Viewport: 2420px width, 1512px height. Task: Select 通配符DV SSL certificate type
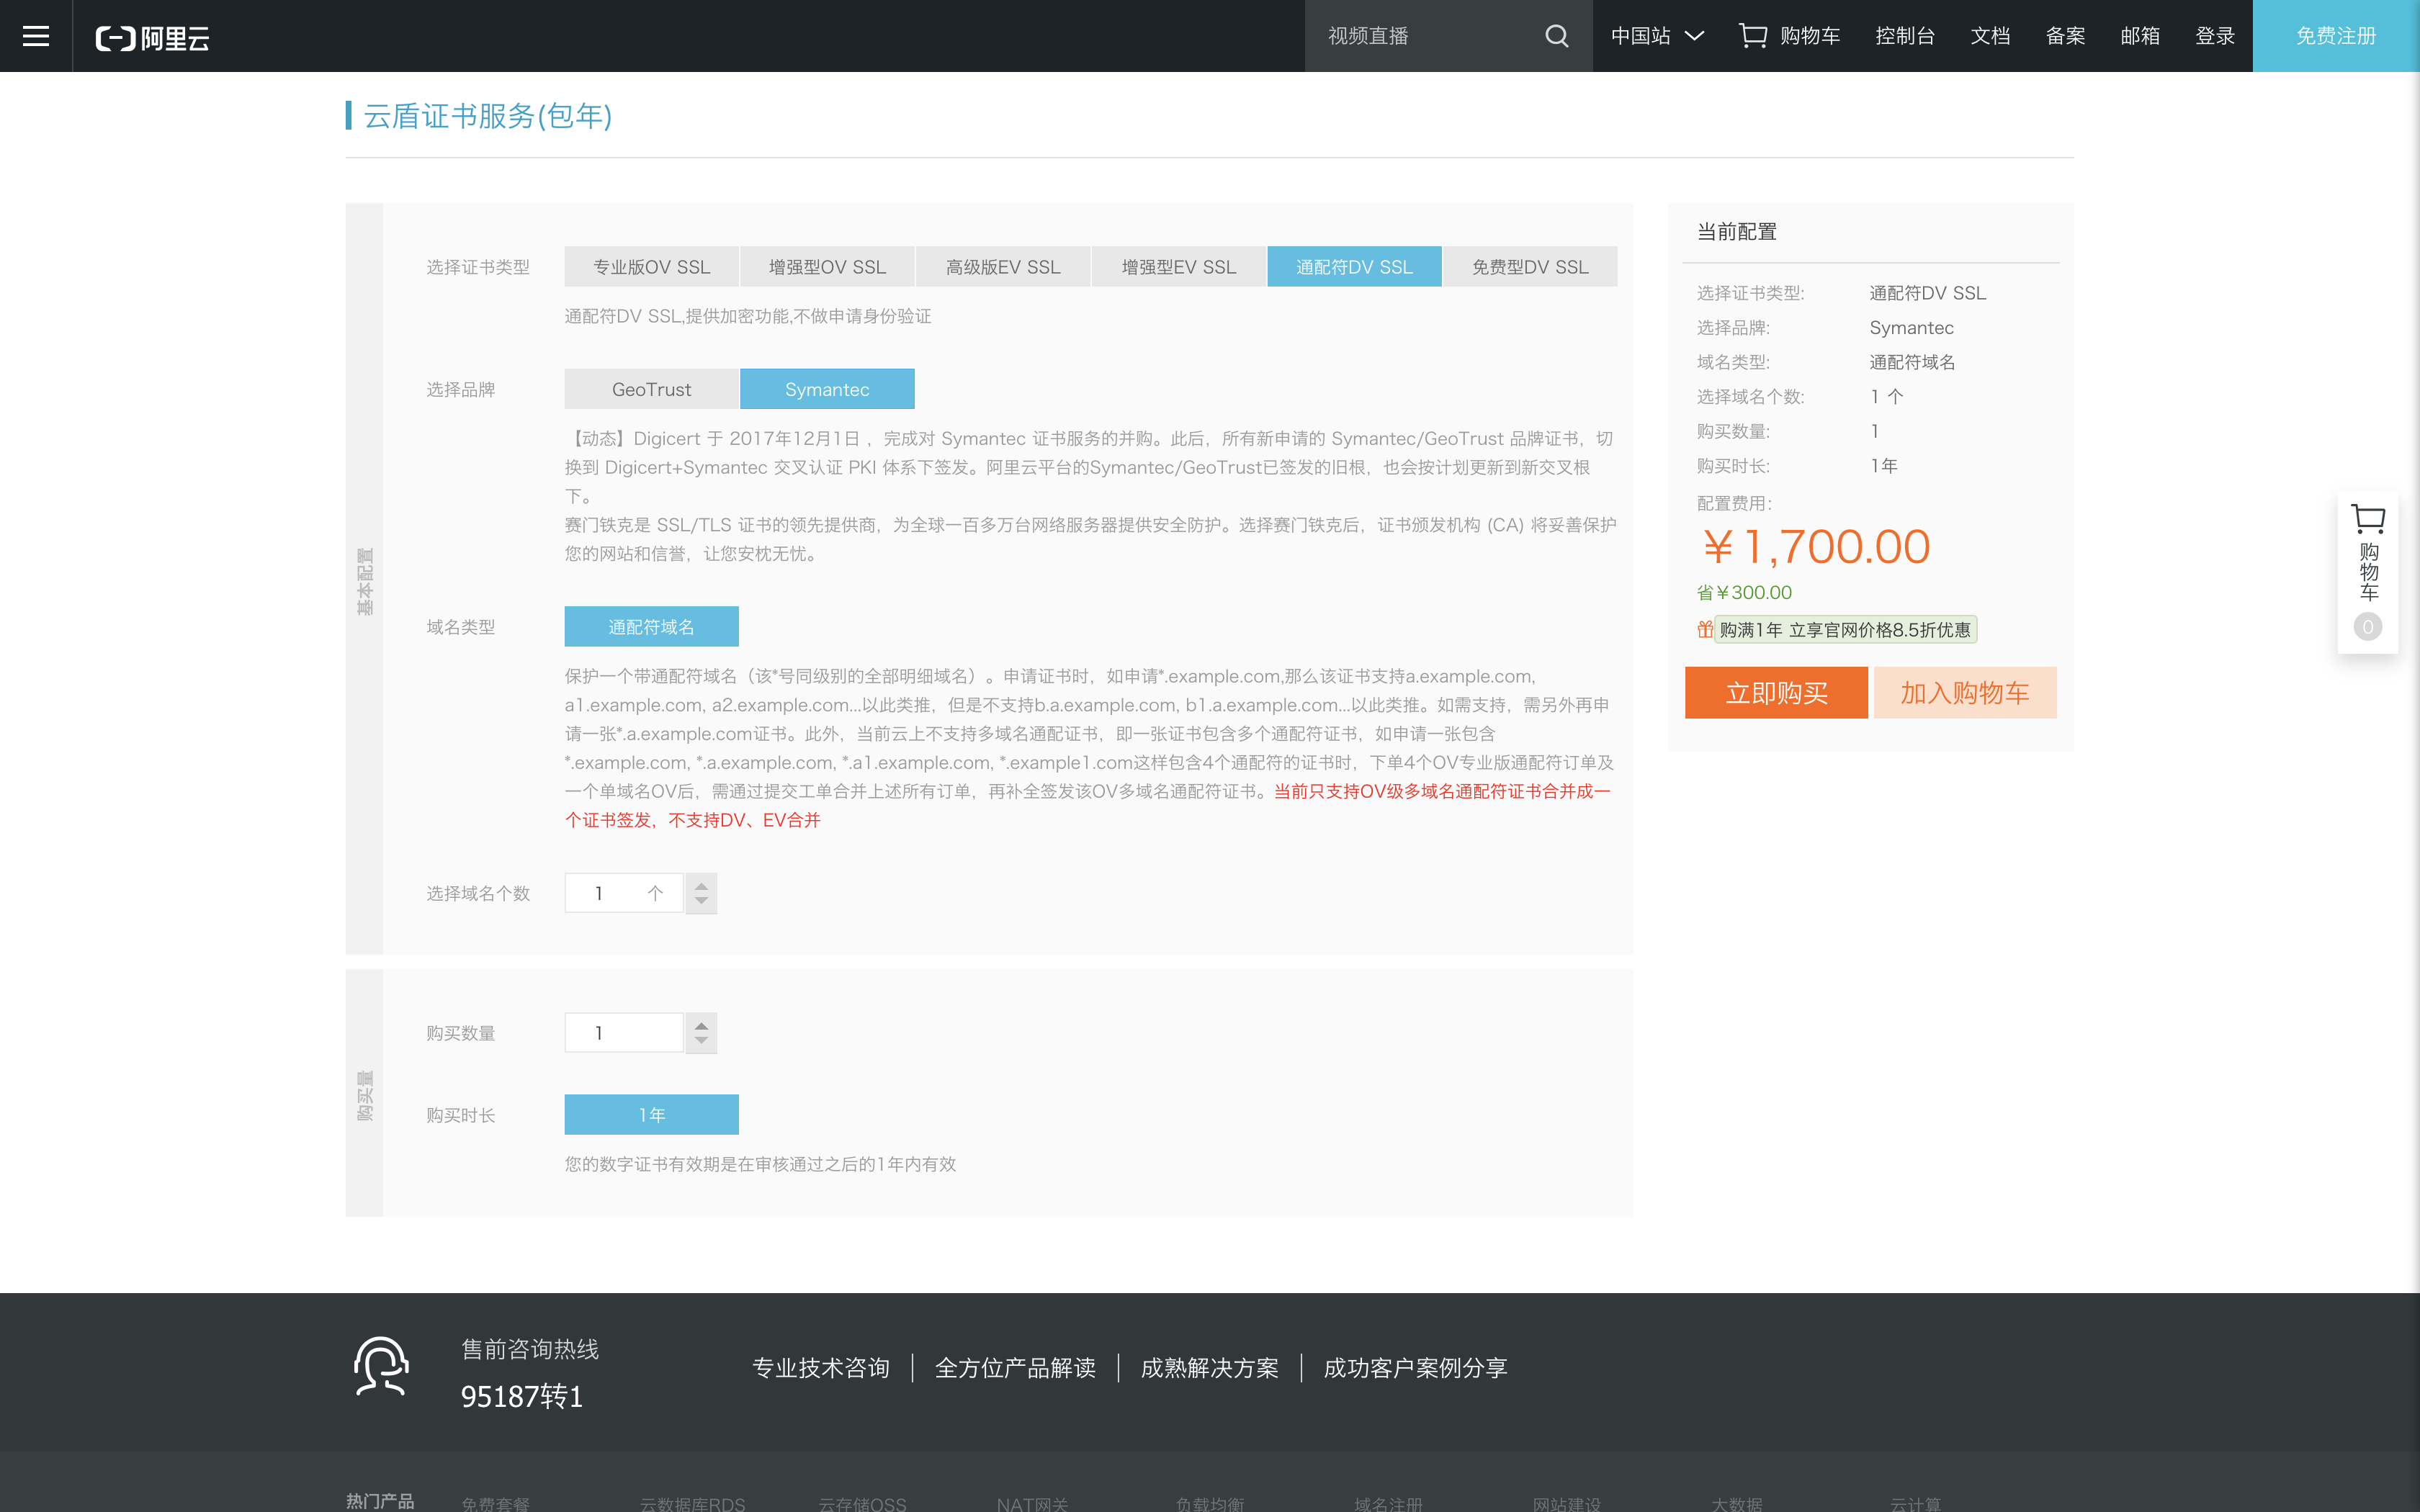1354,267
